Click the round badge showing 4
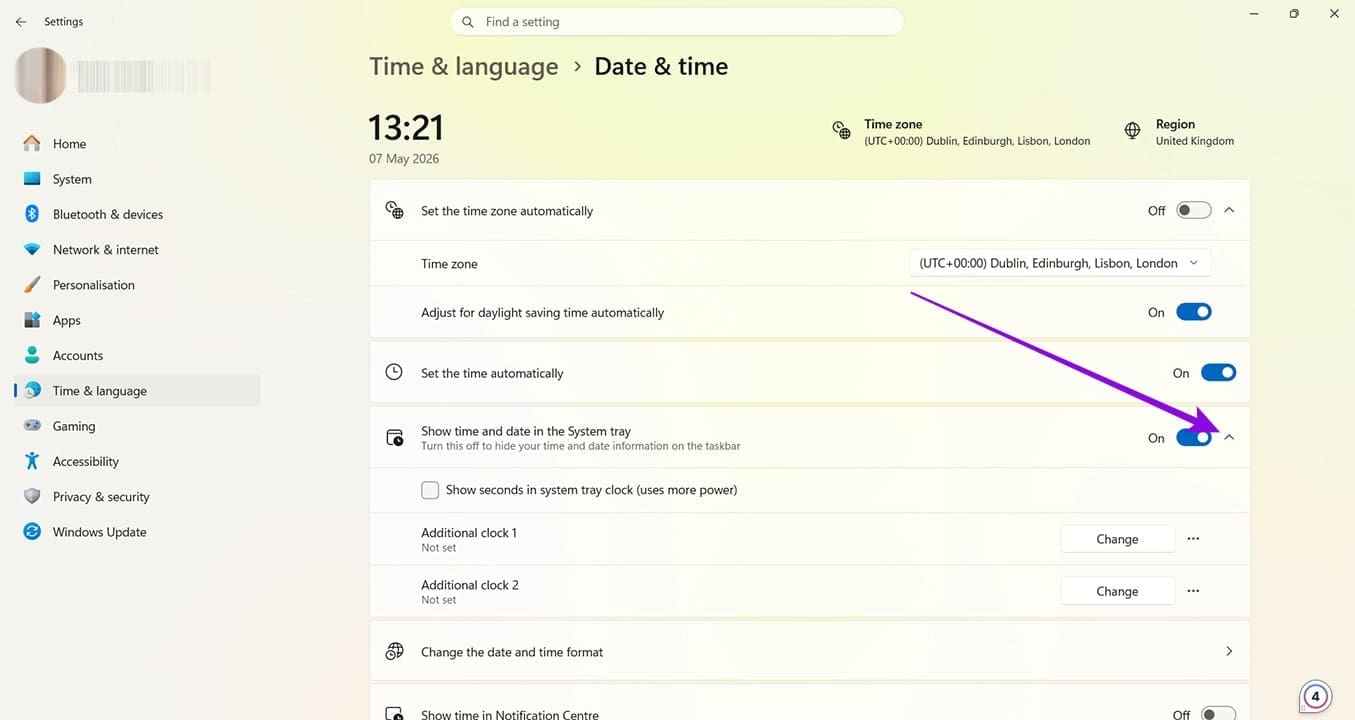 (x=1315, y=697)
